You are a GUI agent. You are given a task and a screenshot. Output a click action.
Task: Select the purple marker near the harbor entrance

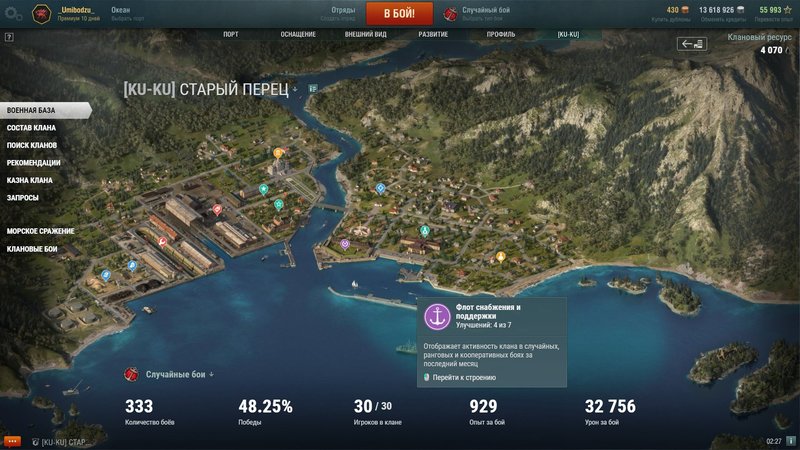pyautogui.click(x=345, y=245)
